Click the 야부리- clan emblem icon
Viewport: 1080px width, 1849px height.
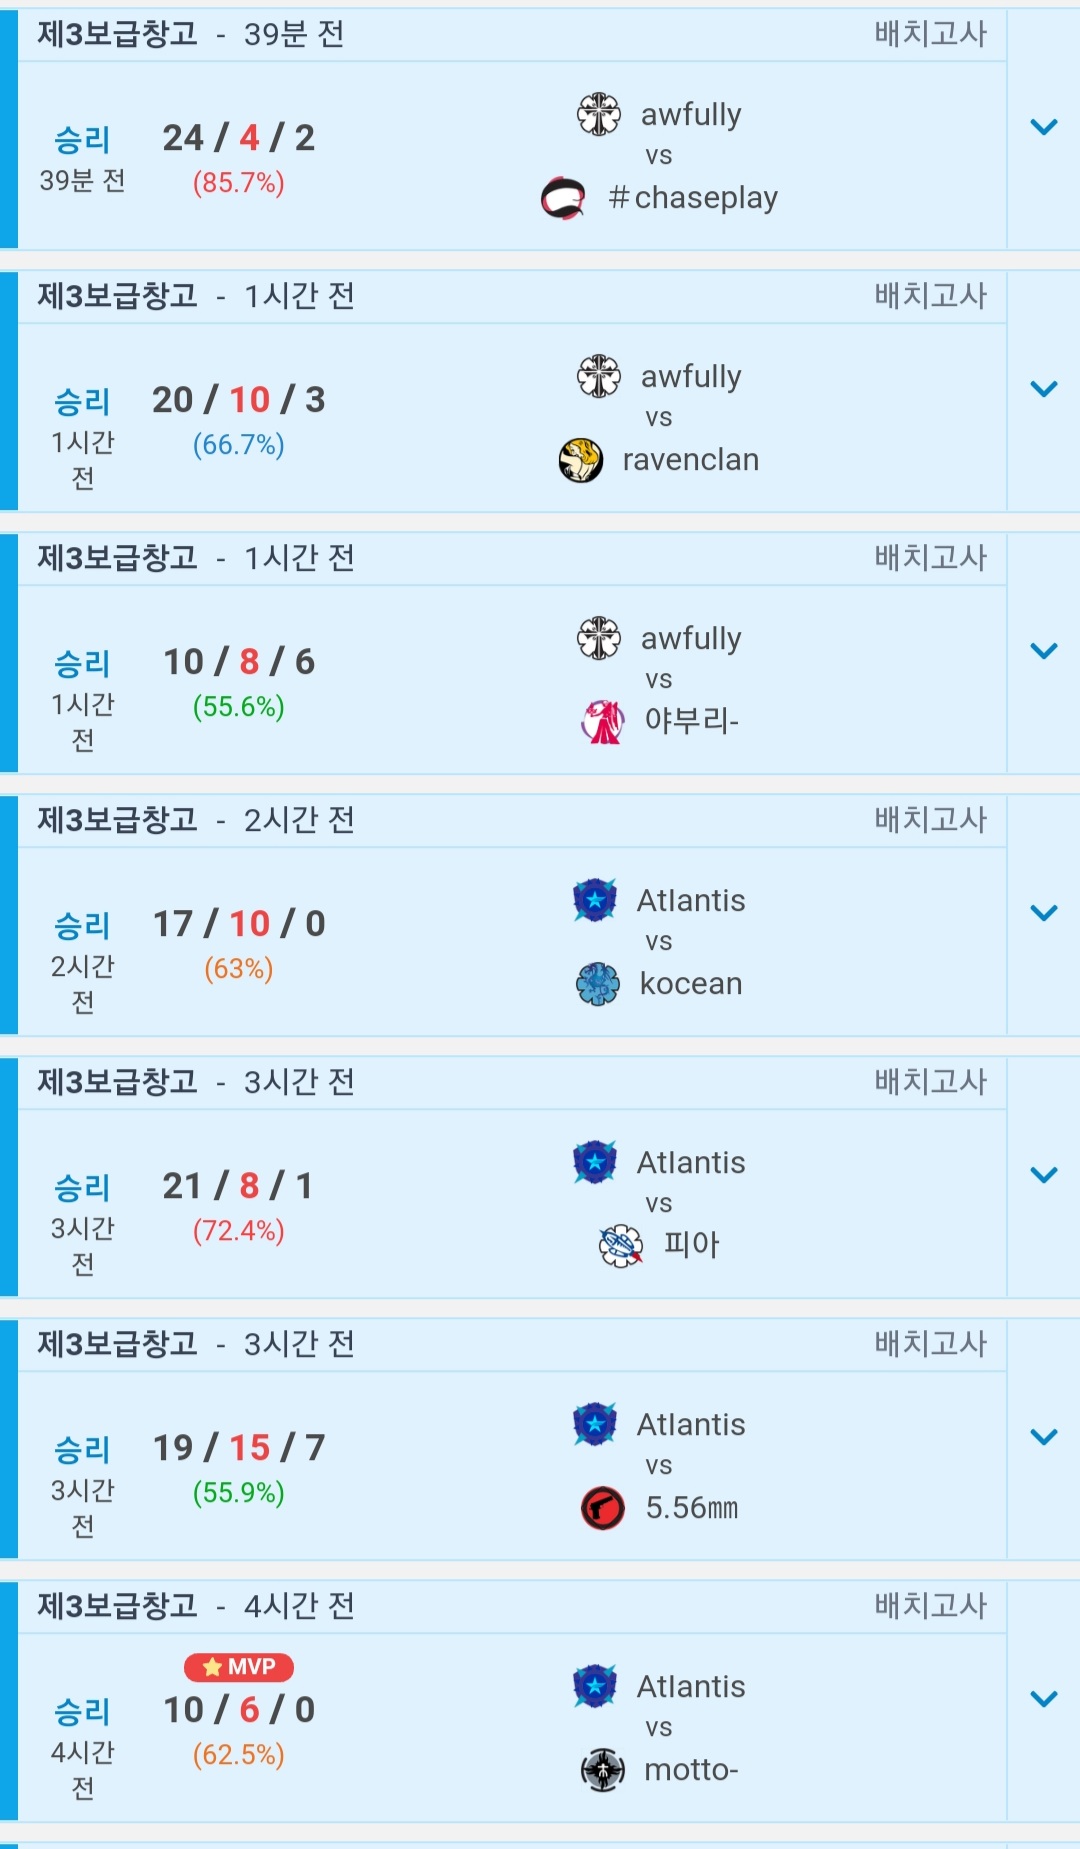pos(602,721)
